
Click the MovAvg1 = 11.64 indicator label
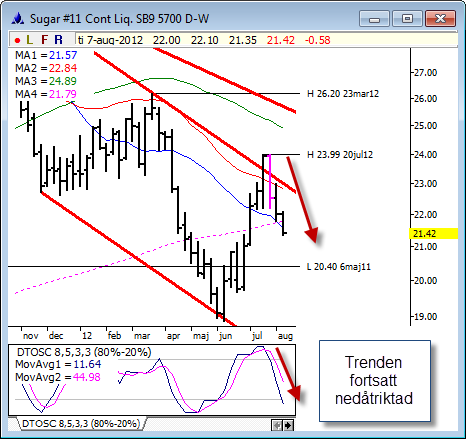[58, 364]
